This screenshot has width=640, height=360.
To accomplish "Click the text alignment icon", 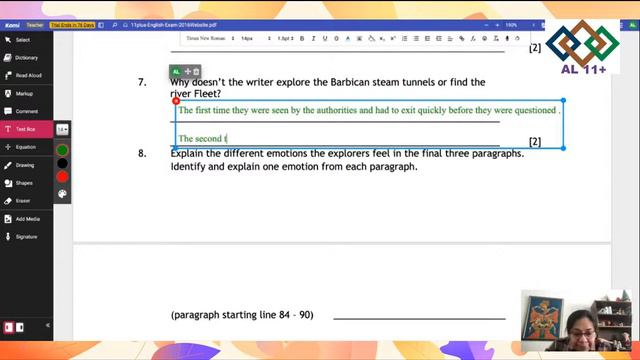I will click(x=450, y=38).
